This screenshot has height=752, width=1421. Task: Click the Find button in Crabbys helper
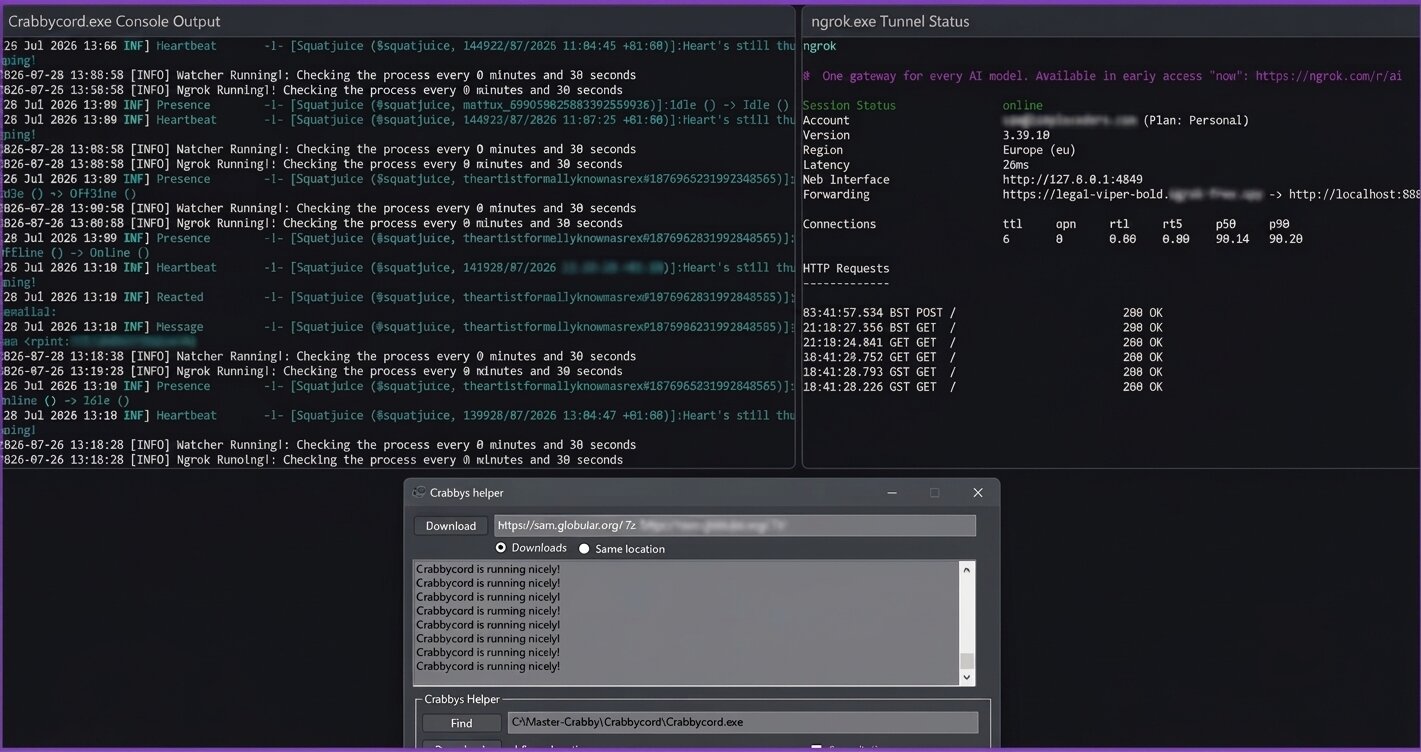[x=461, y=723]
